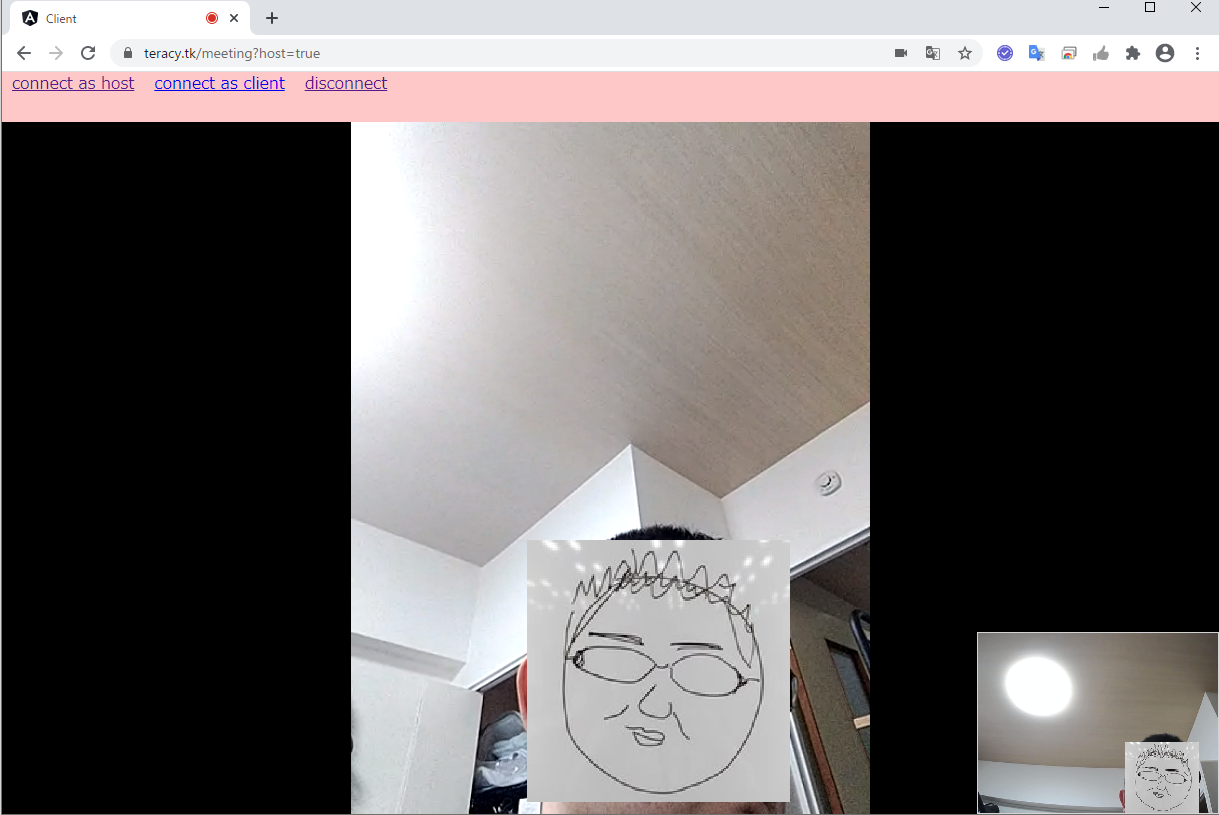
Task: Bookmark the page using the star icon
Action: pos(965,52)
